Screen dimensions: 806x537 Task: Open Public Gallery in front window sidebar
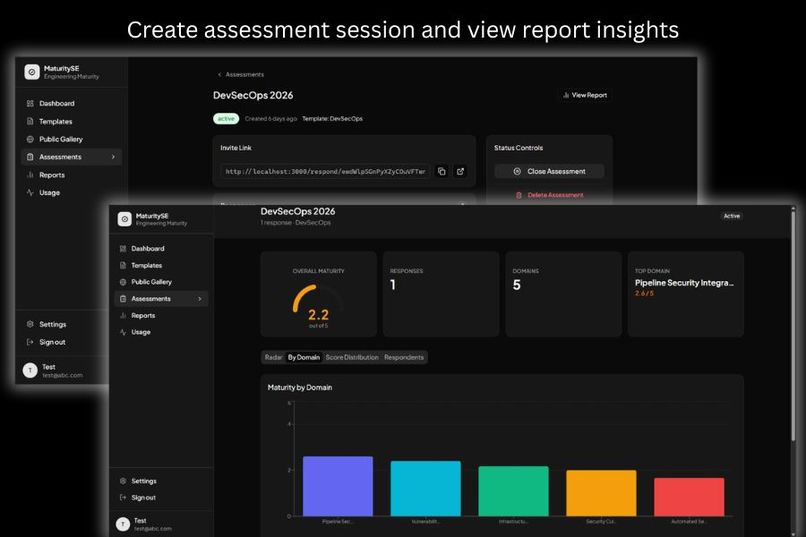pos(160,282)
